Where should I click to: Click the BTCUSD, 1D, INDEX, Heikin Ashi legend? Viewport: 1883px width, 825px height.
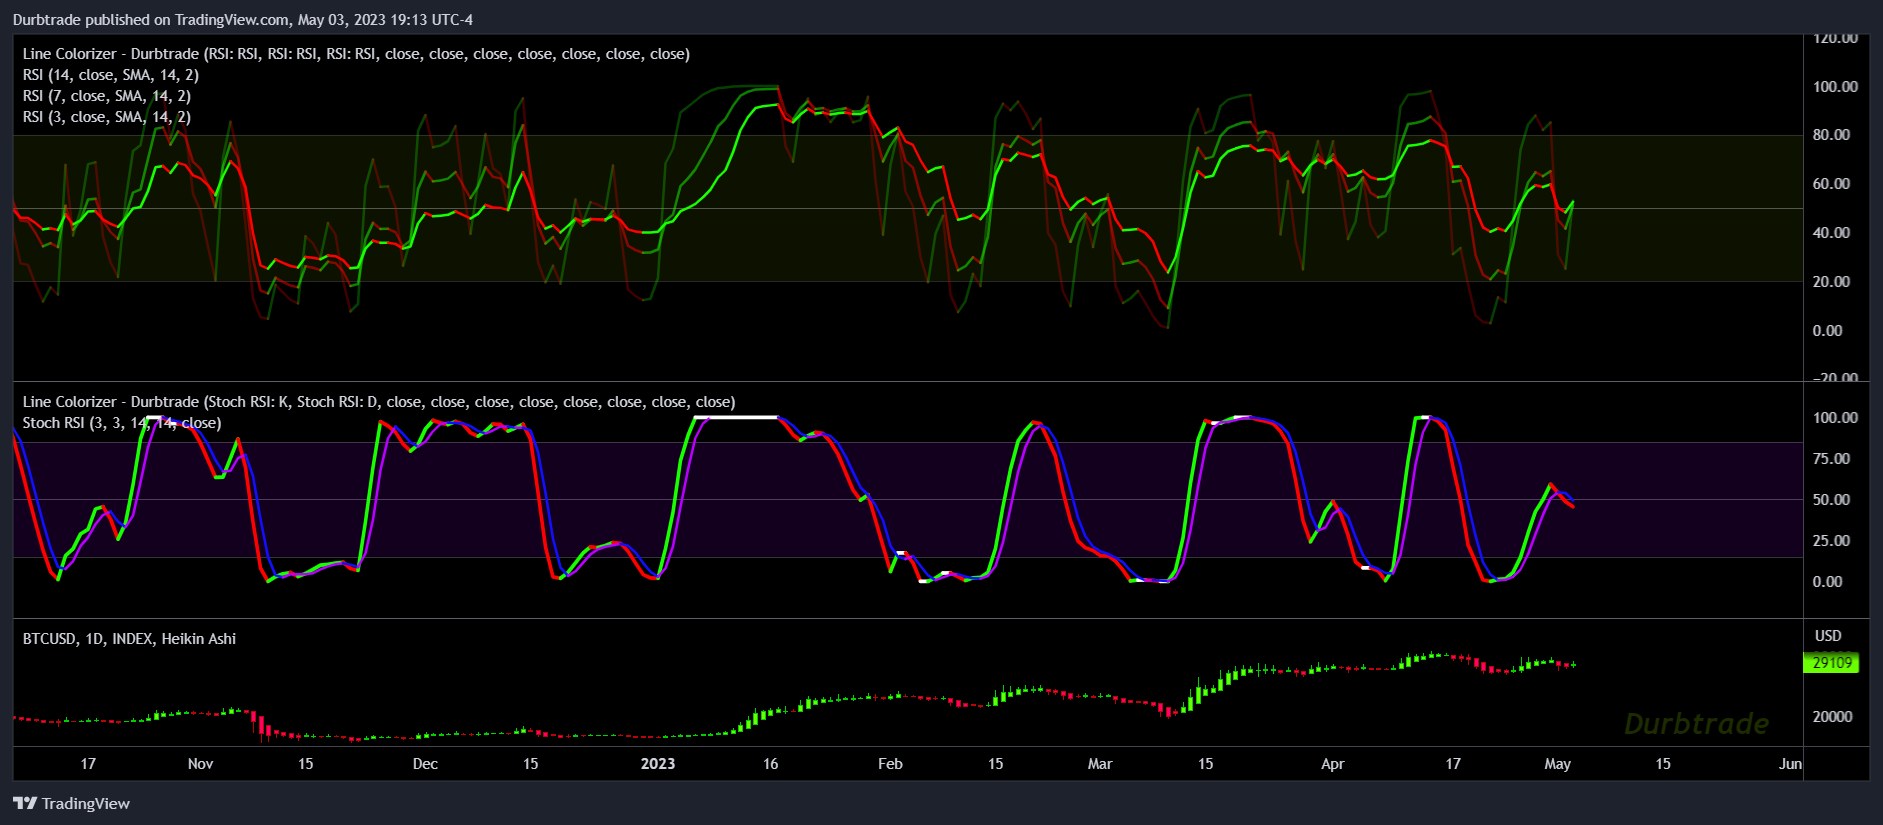[x=129, y=638]
